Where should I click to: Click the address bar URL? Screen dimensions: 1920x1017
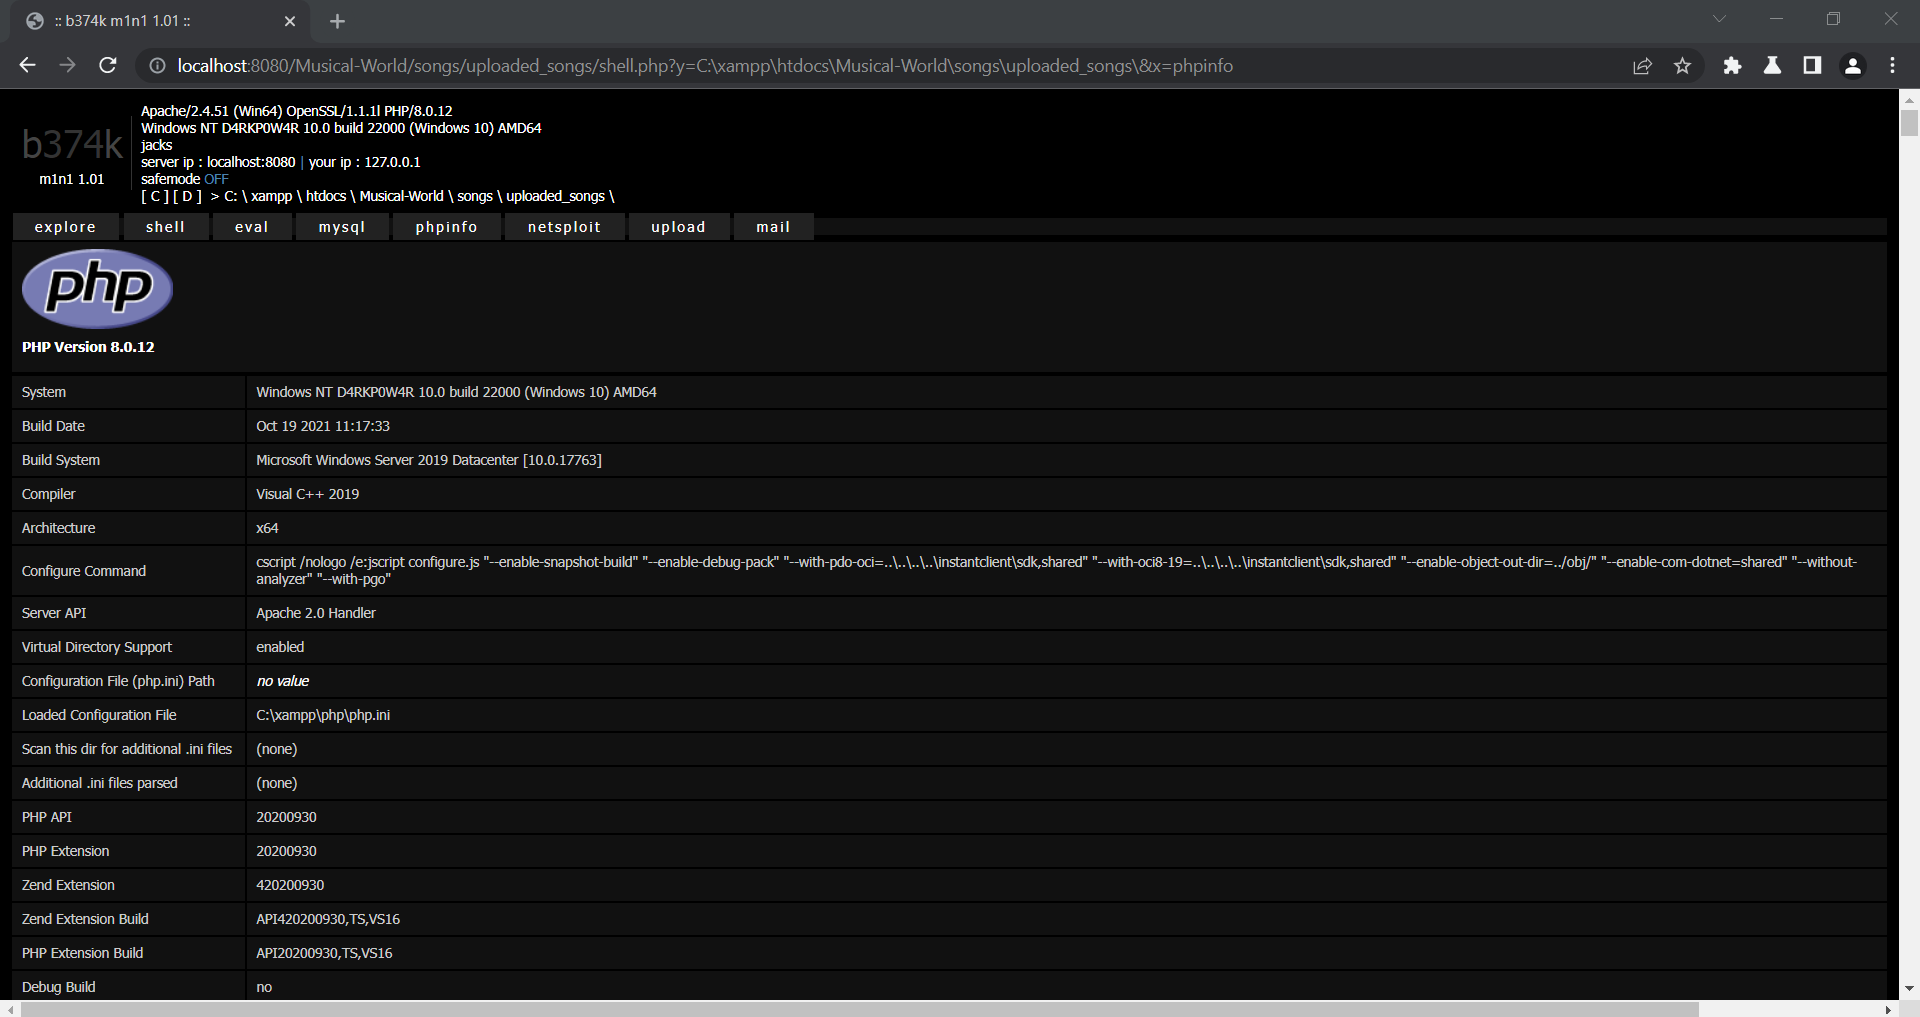tap(705, 66)
